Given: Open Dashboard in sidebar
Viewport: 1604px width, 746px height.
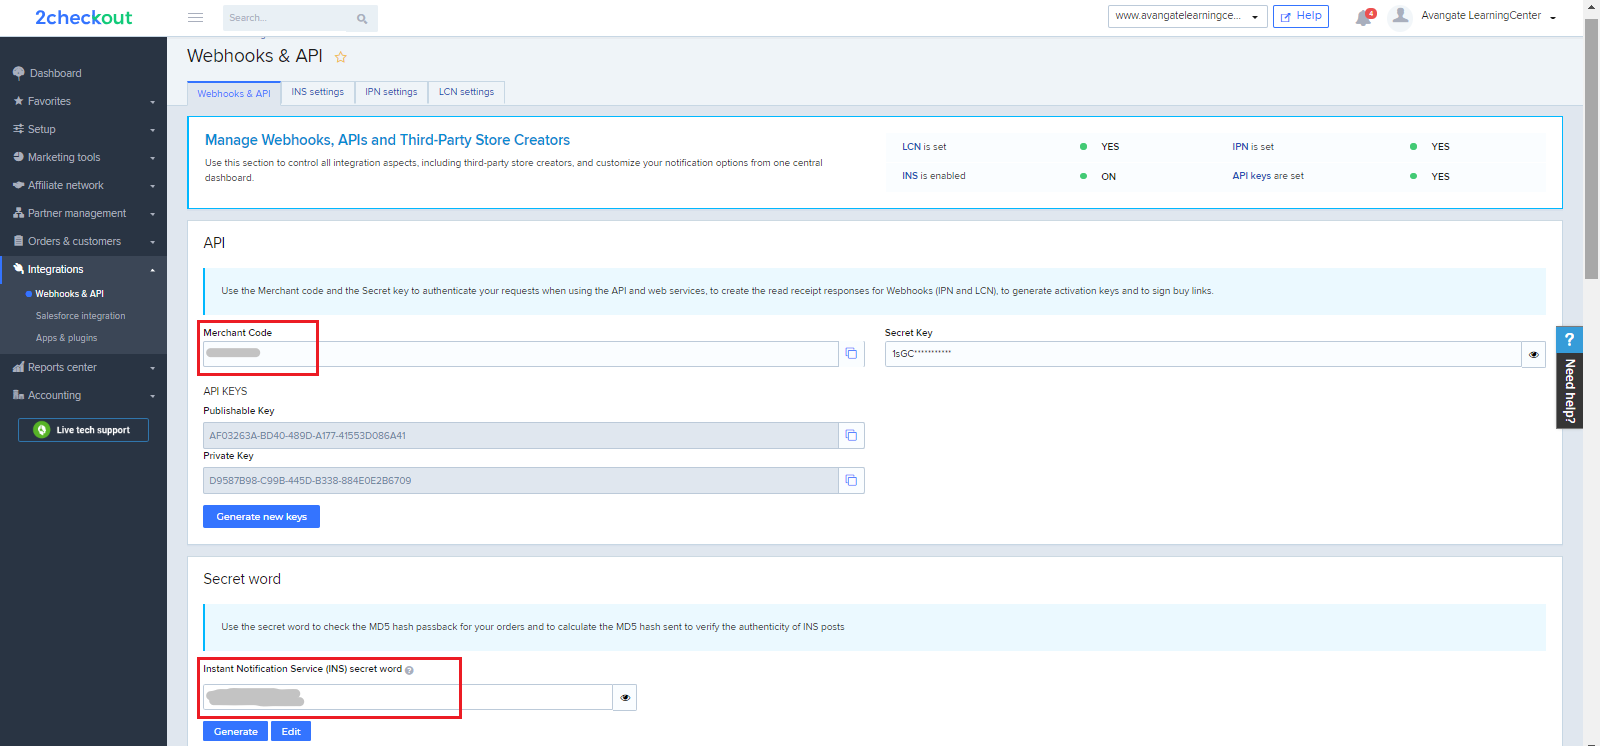Looking at the screenshot, I should coord(83,73).
